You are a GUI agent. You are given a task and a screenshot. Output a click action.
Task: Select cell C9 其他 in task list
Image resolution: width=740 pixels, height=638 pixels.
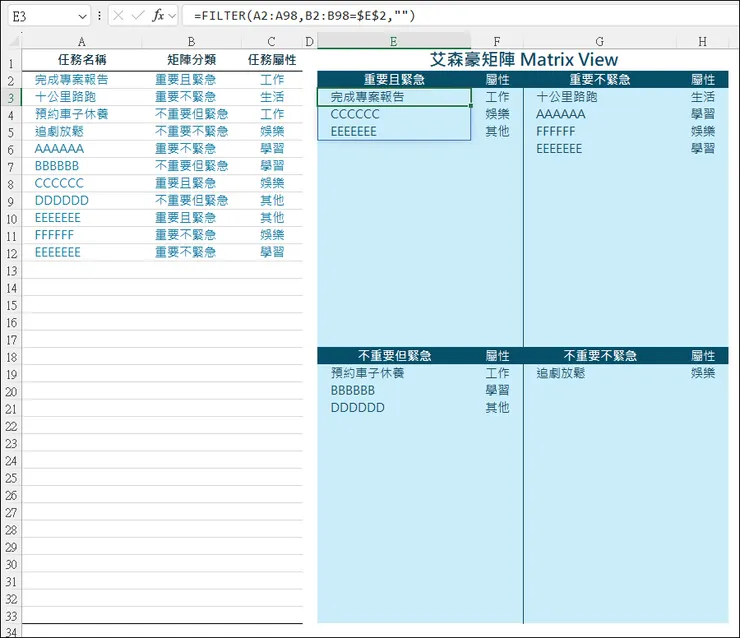(272, 200)
